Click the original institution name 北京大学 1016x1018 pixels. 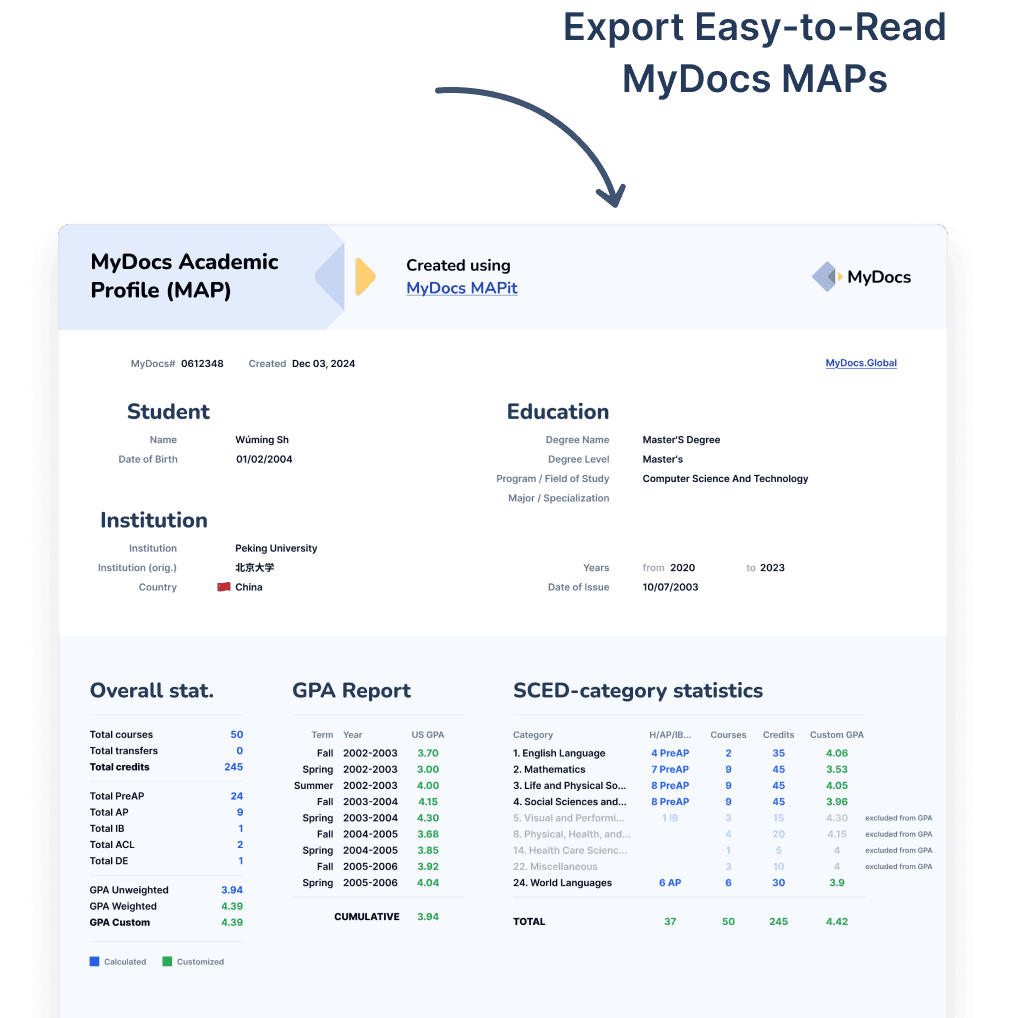click(254, 567)
